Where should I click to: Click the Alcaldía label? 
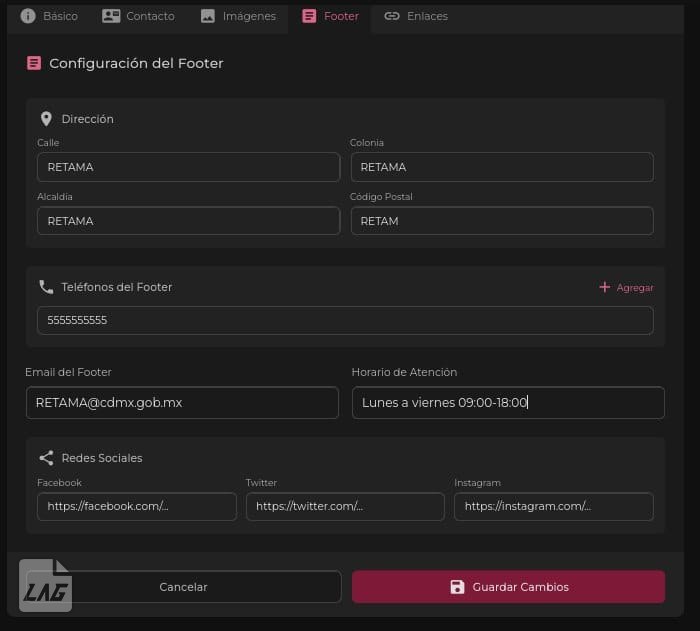pyautogui.click(x=55, y=196)
